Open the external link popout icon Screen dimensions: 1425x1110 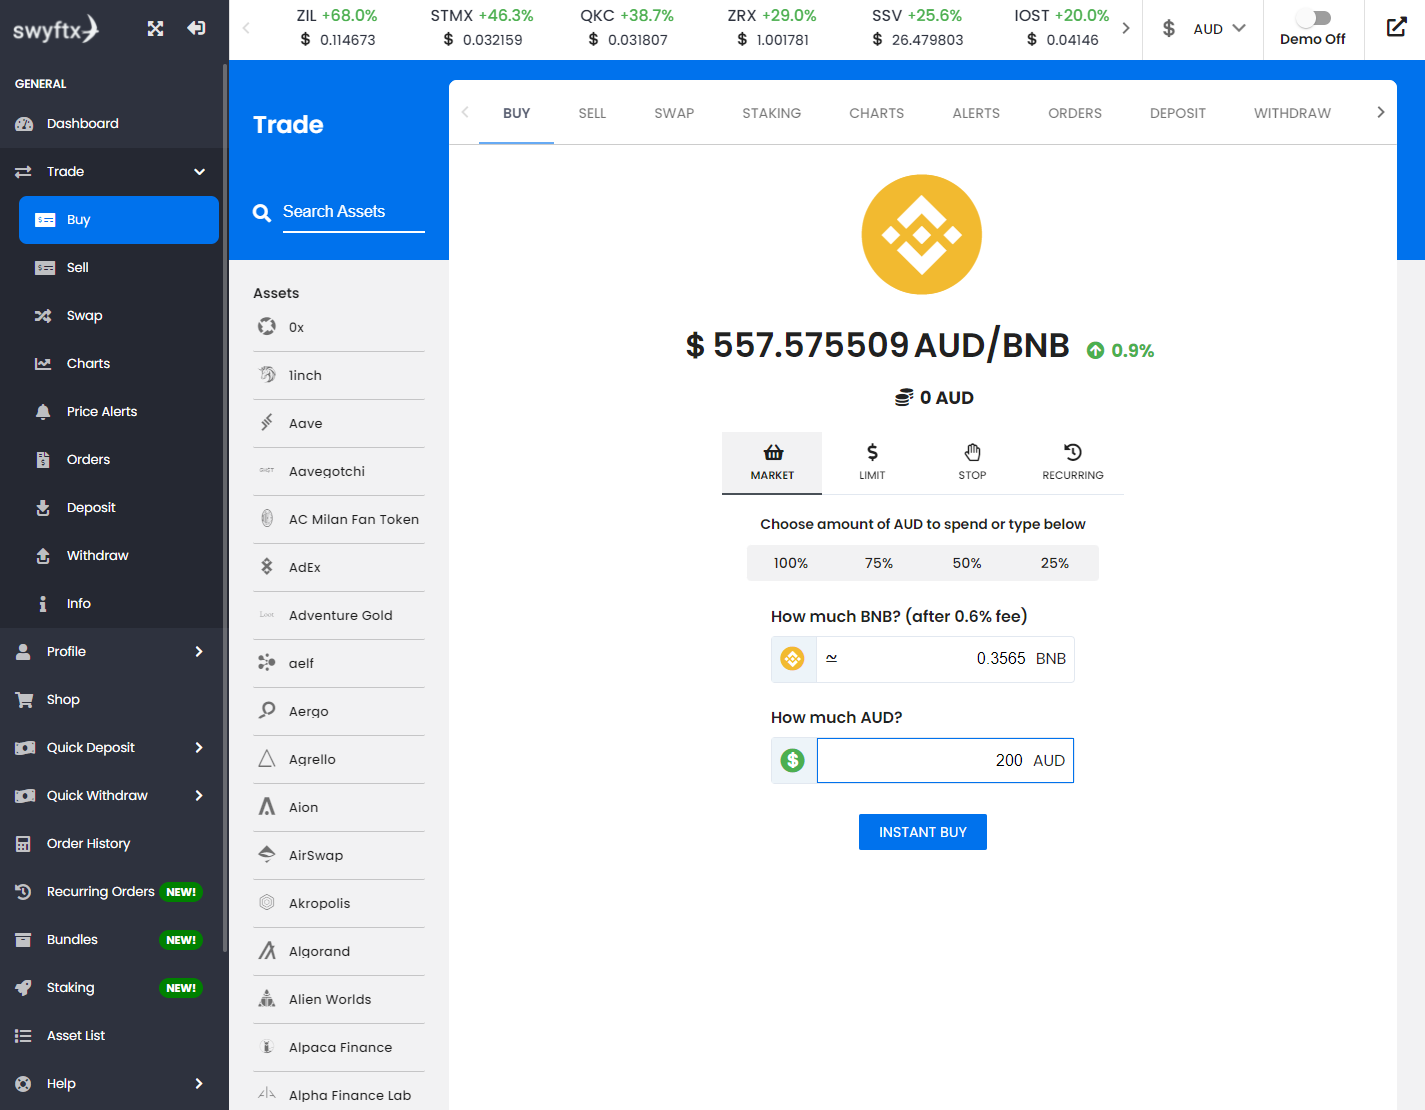(1396, 28)
